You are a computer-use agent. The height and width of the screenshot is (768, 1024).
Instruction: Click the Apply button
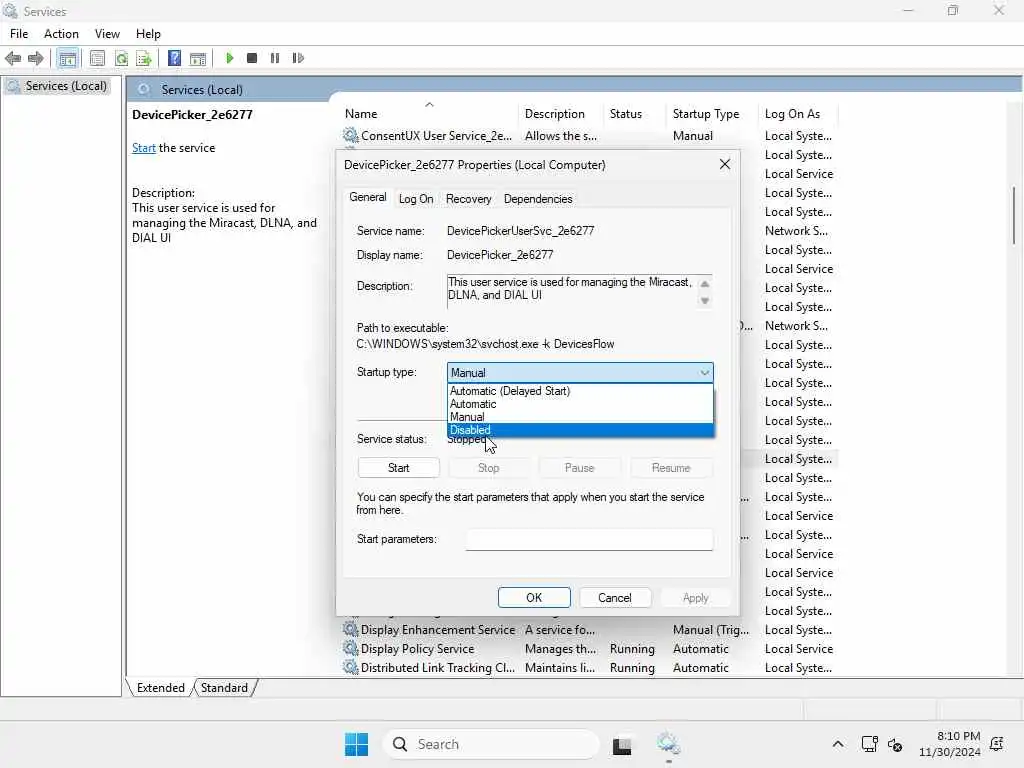pyautogui.click(x=696, y=598)
